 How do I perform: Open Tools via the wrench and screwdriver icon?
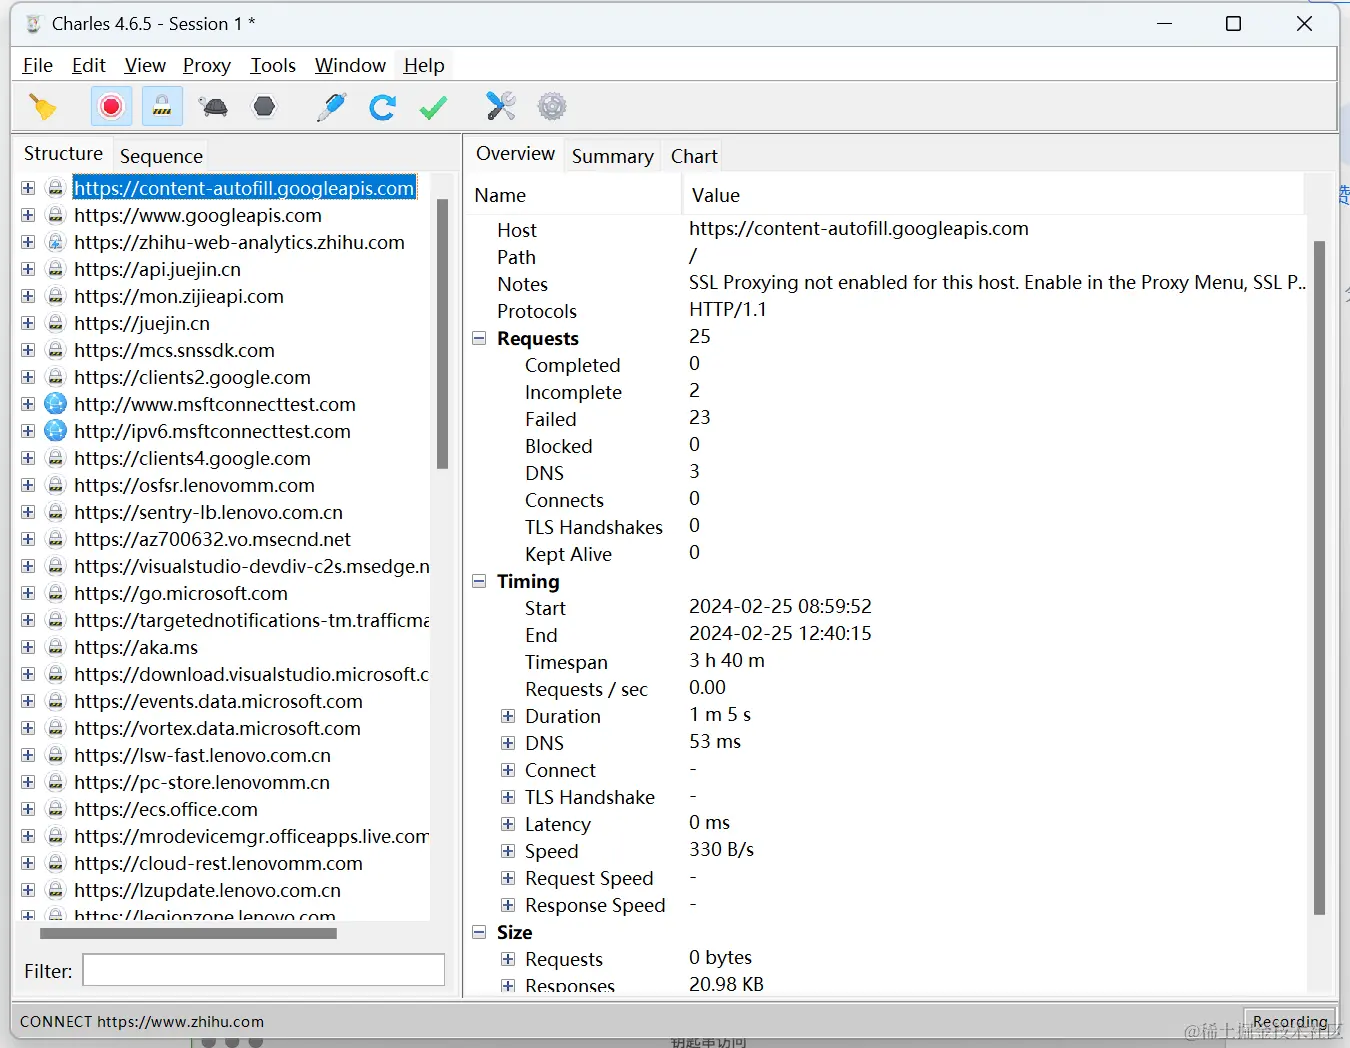point(500,106)
